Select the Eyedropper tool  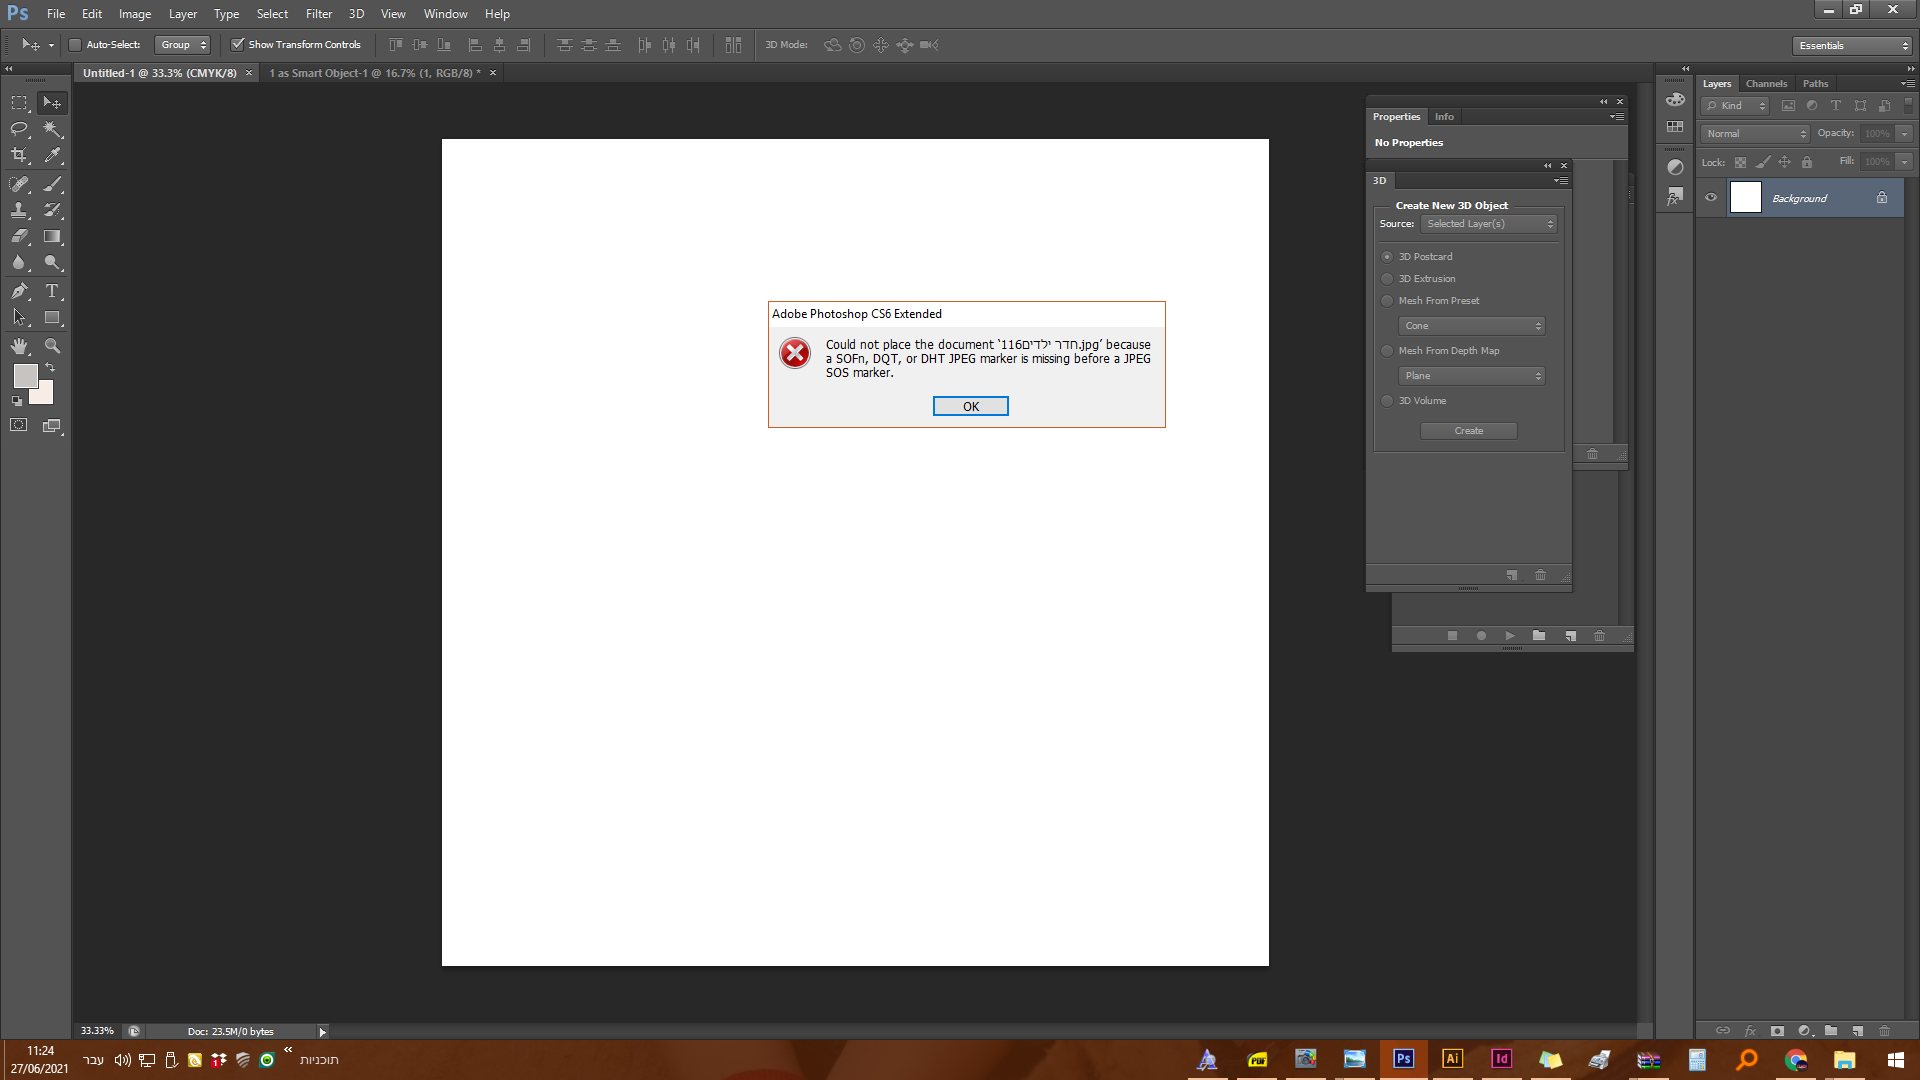(53, 156)
